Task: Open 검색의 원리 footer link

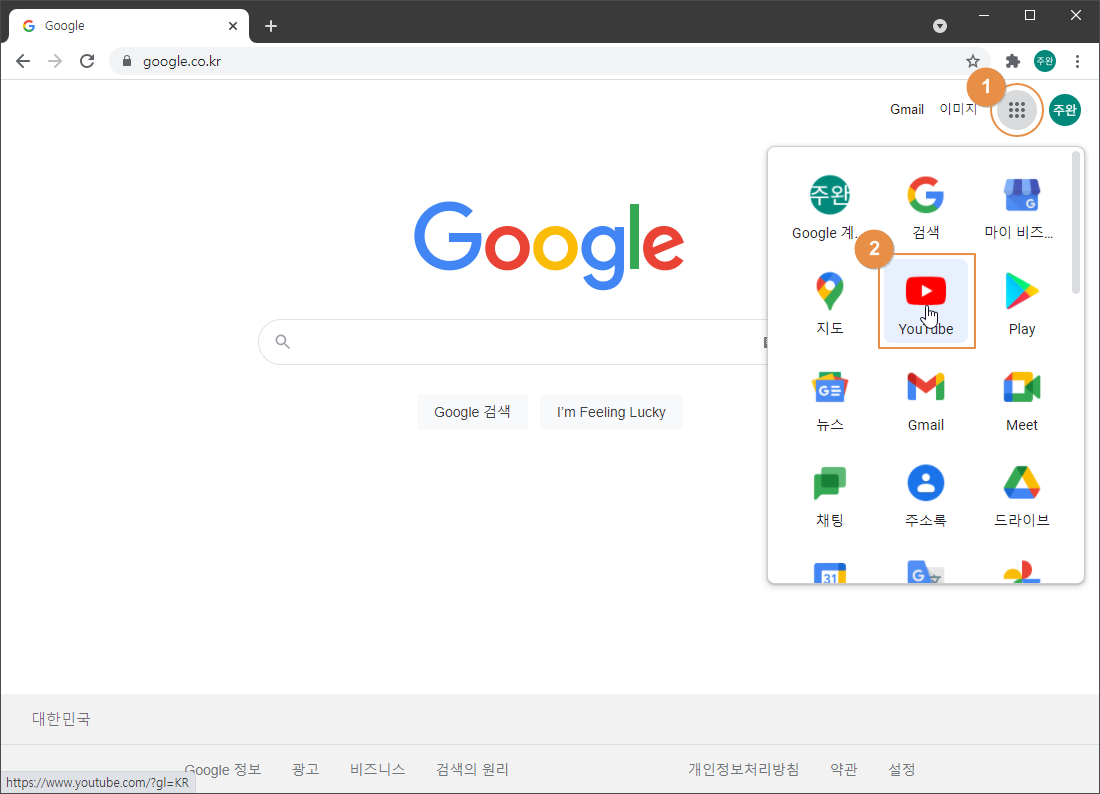Action: click(472, 769)
